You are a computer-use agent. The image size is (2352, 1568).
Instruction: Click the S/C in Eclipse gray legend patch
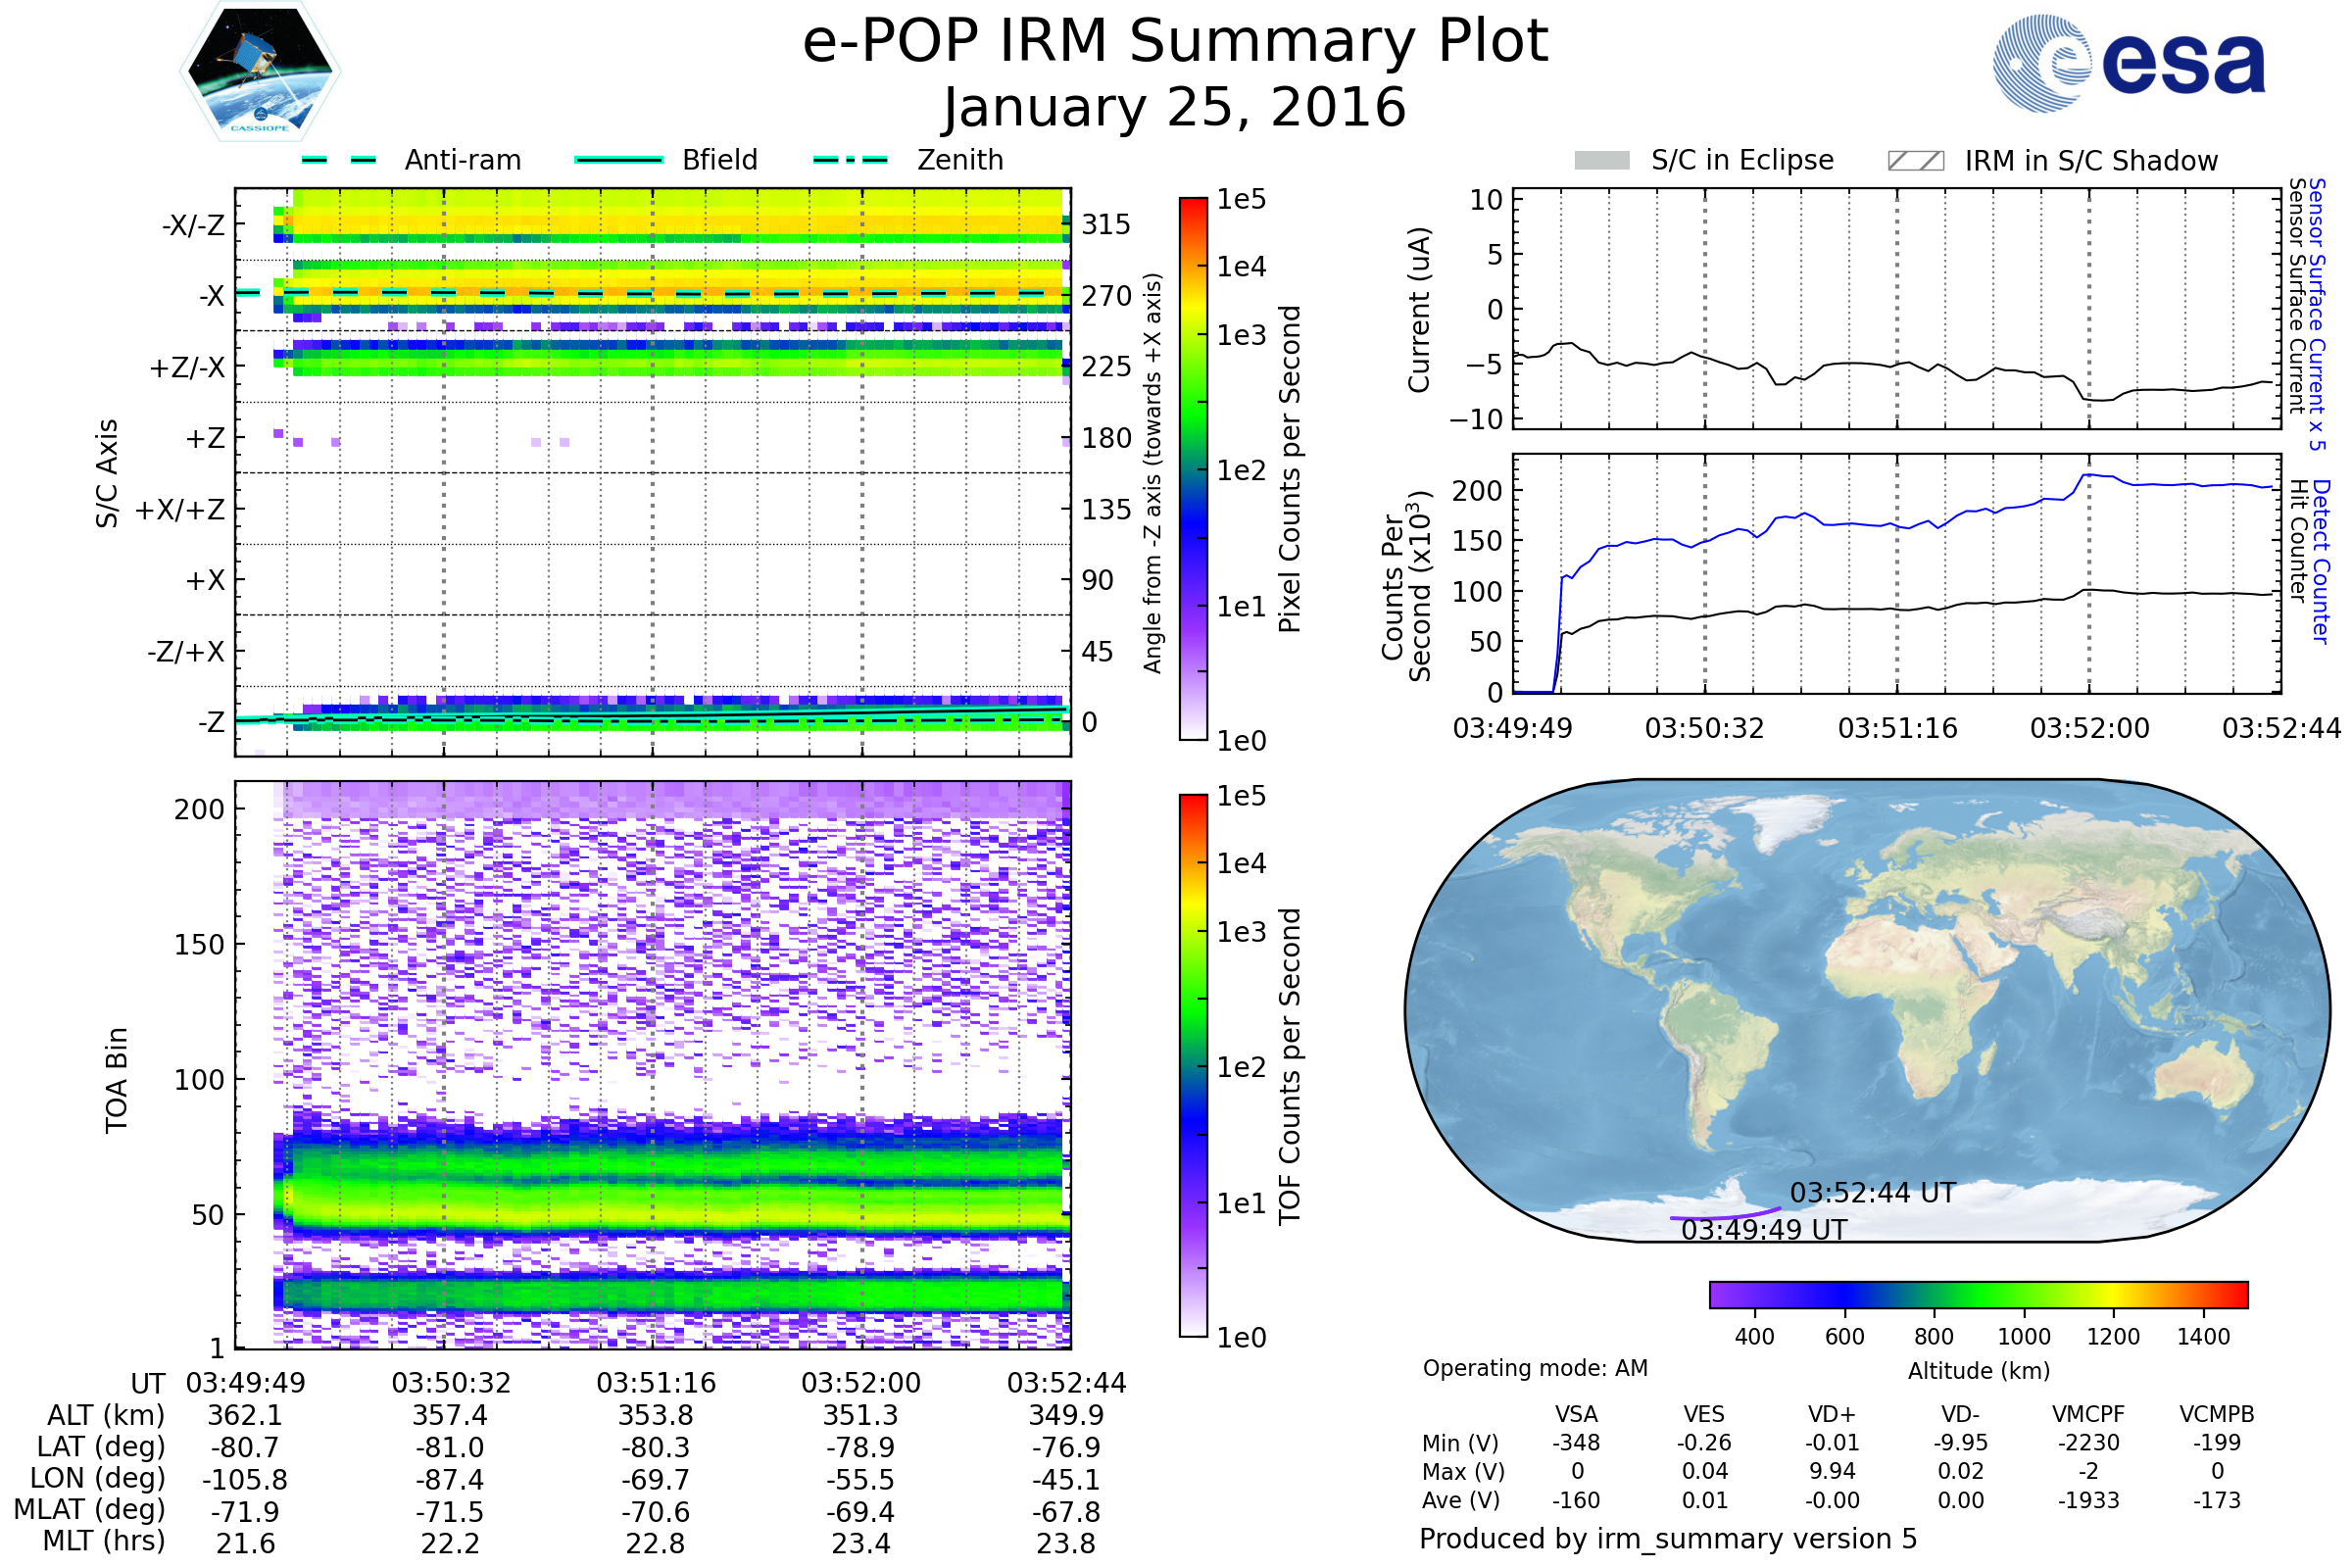[1602, 161]
